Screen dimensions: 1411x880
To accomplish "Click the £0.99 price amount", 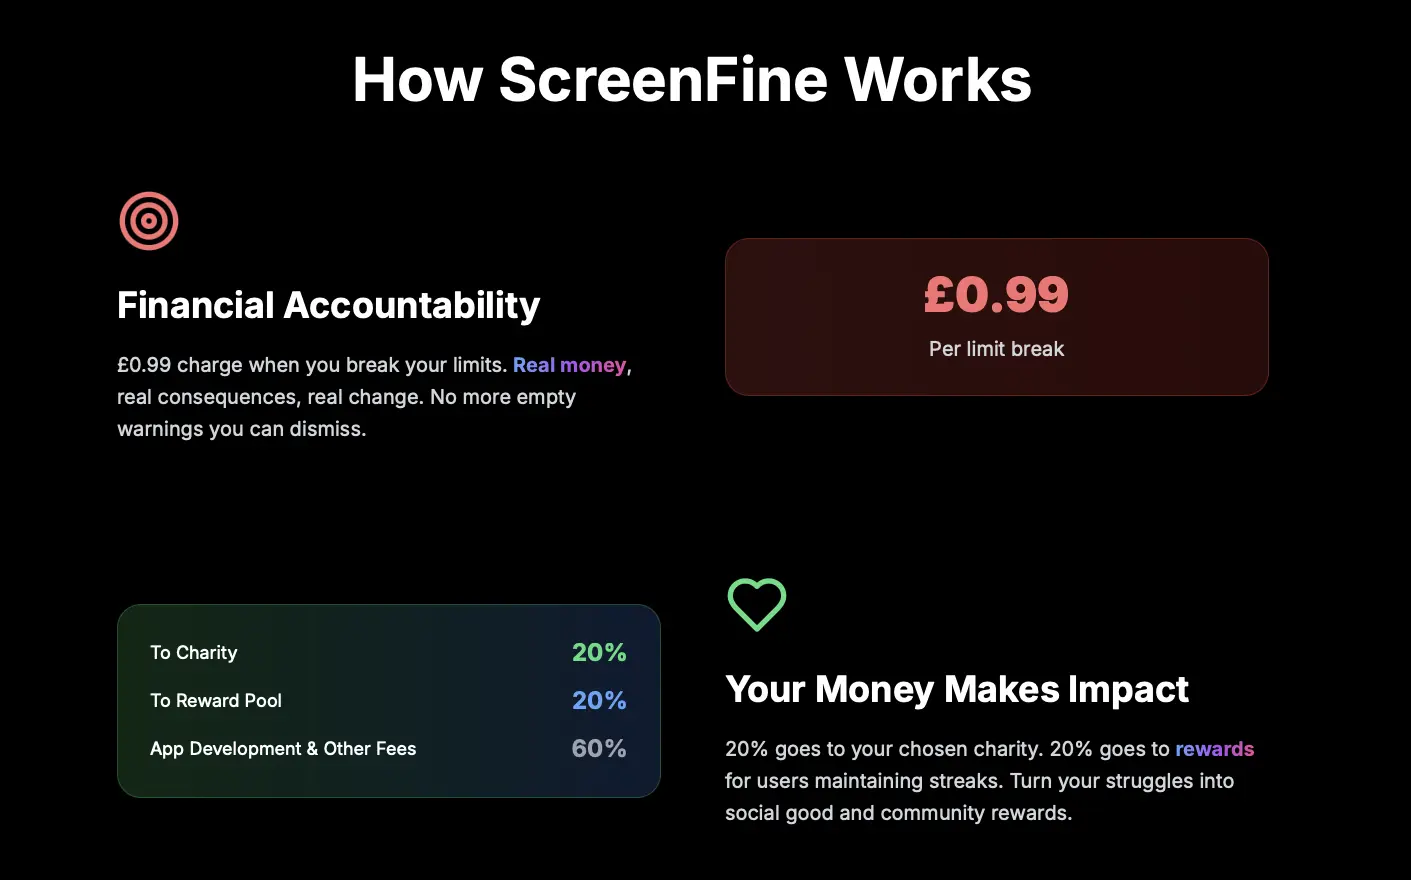I will pos(996,294).
